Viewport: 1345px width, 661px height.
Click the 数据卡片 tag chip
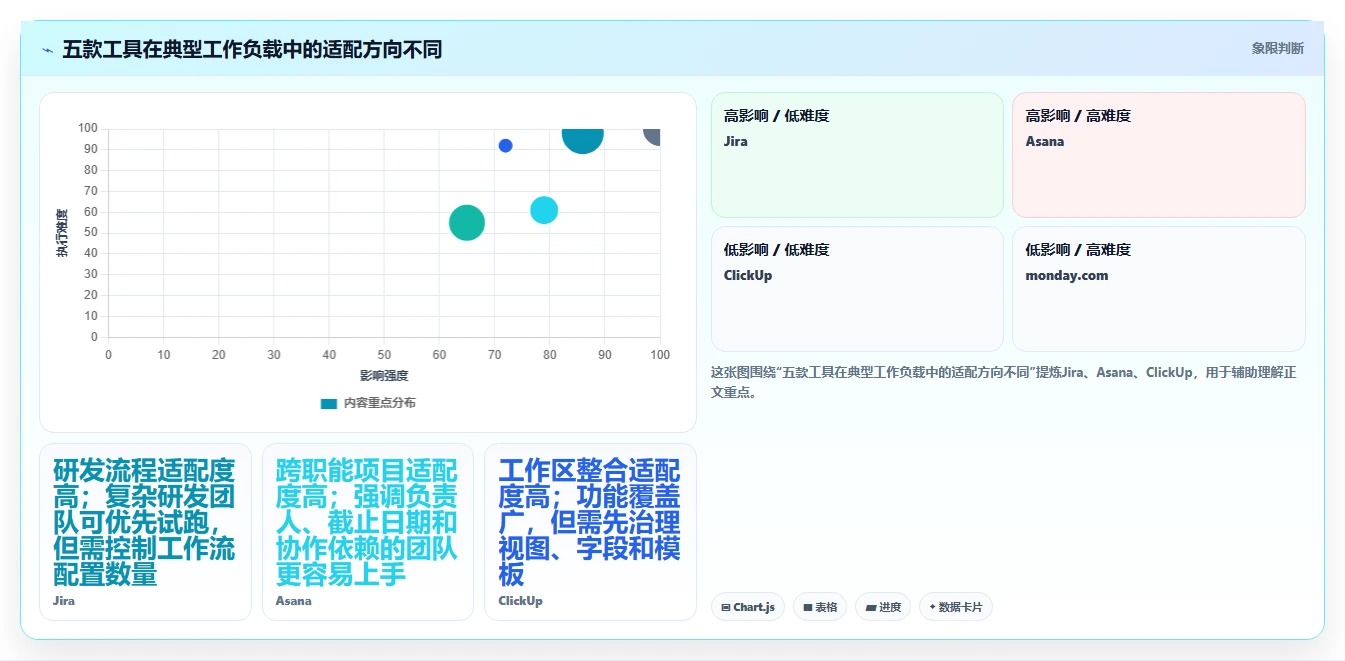[x=956, y=607]
